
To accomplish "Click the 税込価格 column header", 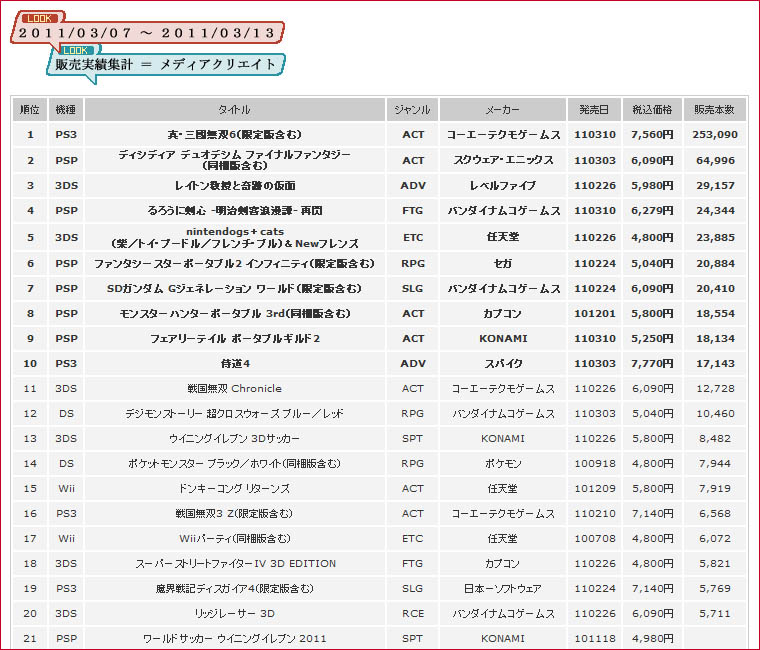I will [652, 110].
